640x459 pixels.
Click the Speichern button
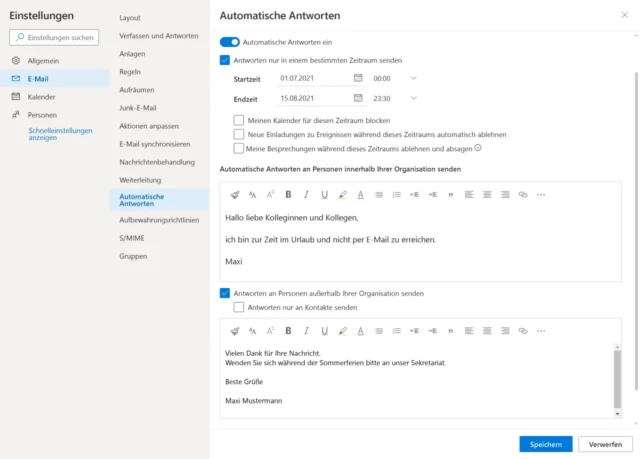click(546, 444)
